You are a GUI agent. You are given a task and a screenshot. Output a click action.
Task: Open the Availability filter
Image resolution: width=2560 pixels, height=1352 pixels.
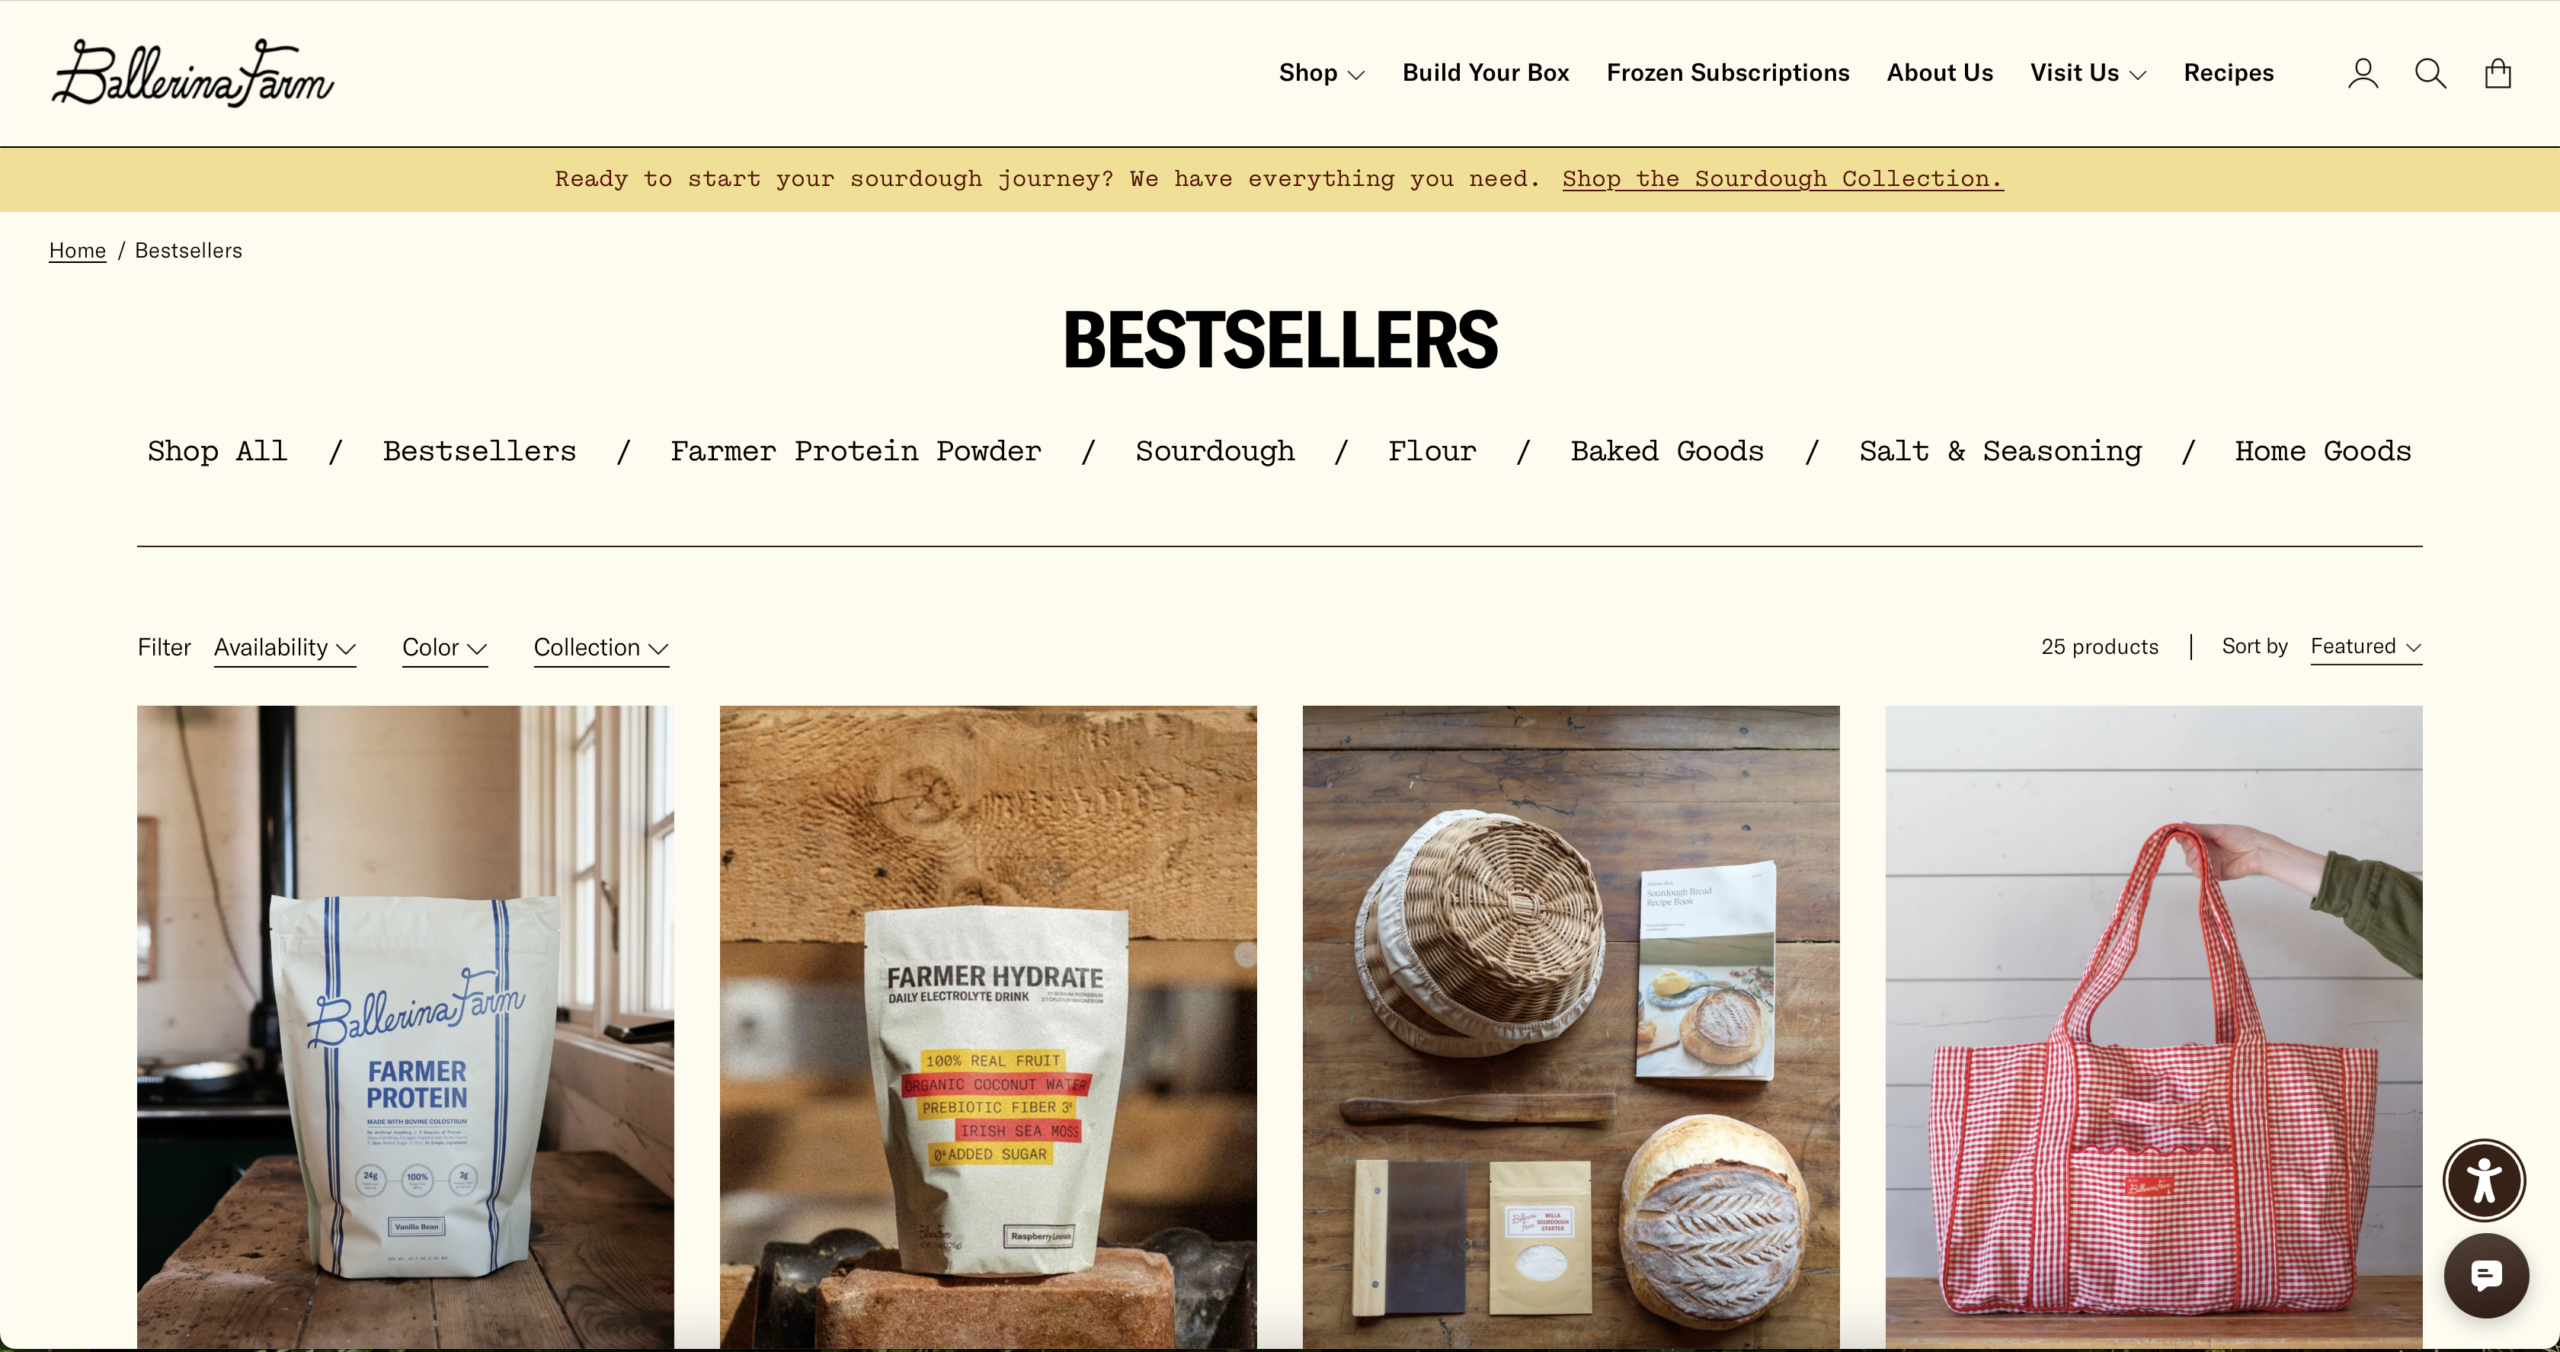285,648
